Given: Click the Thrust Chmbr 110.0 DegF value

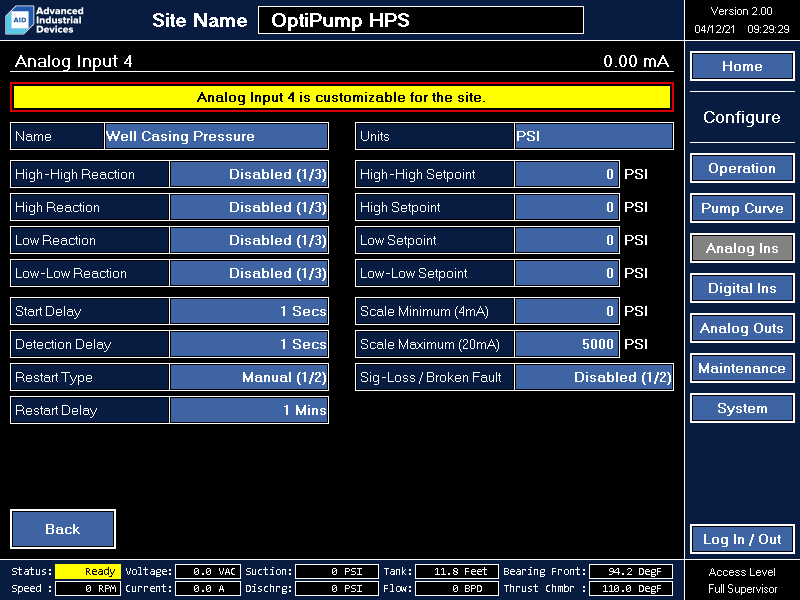Looking at the screenshot, I should coord(631,588).
